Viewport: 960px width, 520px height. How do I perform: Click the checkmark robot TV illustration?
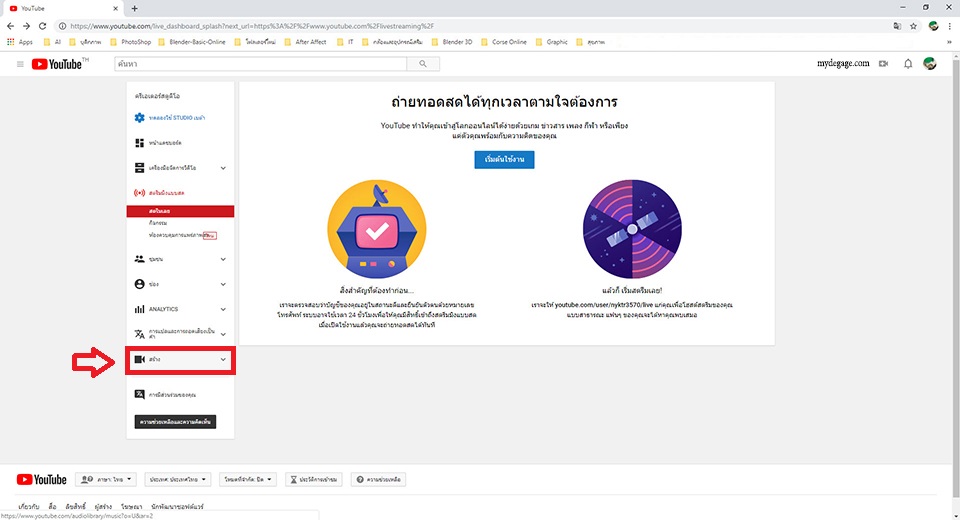377,229
